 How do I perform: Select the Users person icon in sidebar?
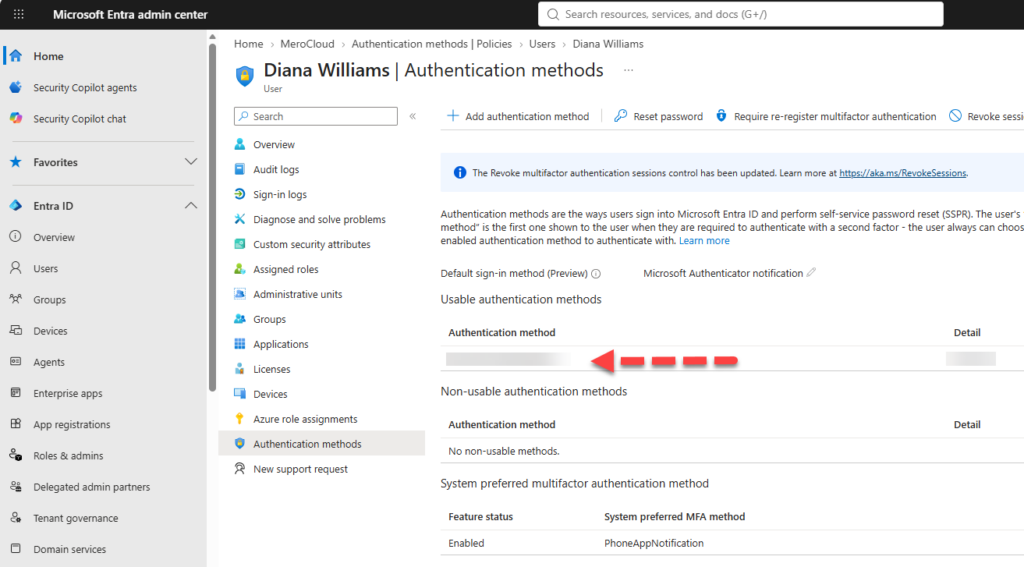point(16,268)
